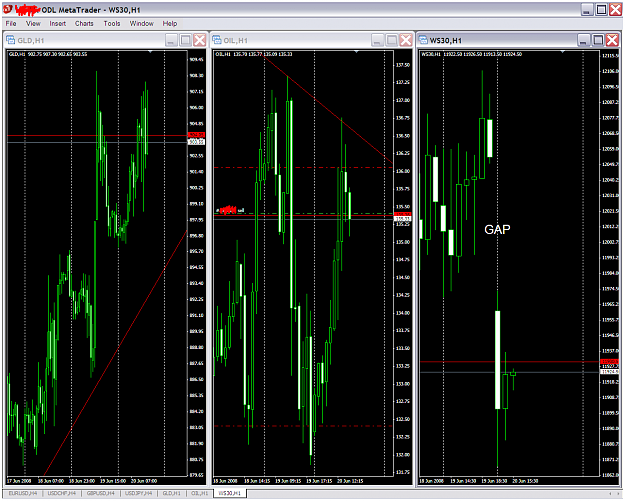Close the main MetaTrader window

point(615,10)
